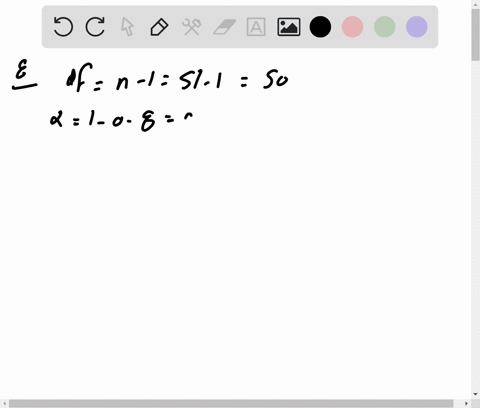The height and width of the screenshot is (408, 480).
Task: Select the pointer cursor tool
Action: (127, 27)
